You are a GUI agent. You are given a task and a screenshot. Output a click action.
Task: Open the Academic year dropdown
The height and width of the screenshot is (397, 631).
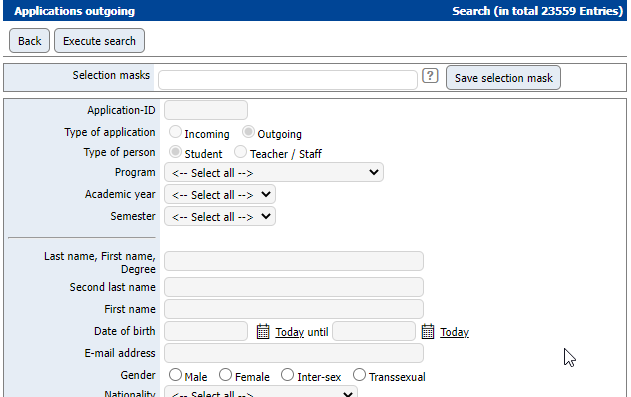click(x=220, y=195)
